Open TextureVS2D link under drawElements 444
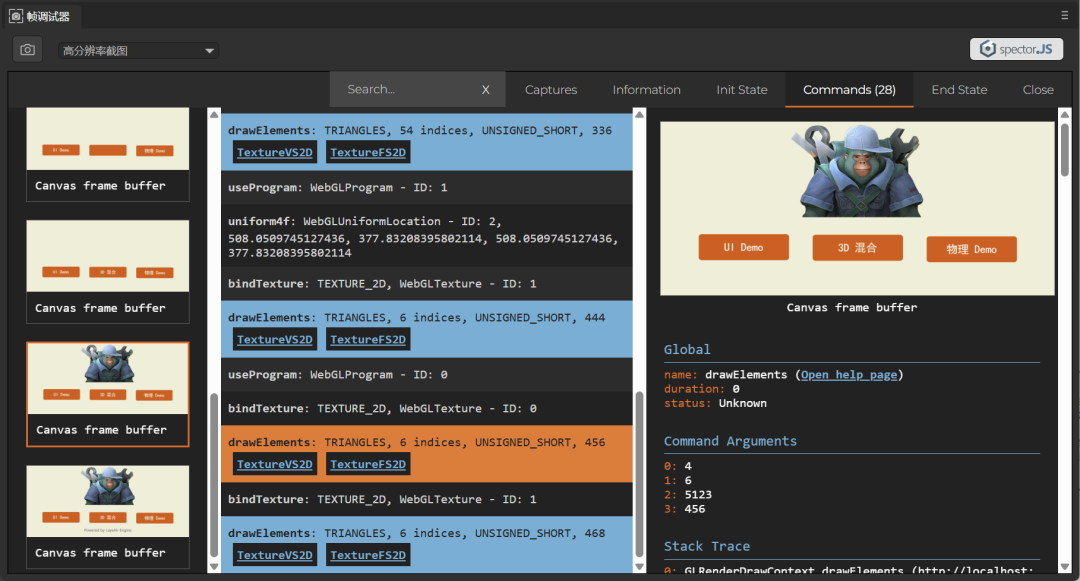Viewport: 1080px width, 581px height. (x=274, y=339)
